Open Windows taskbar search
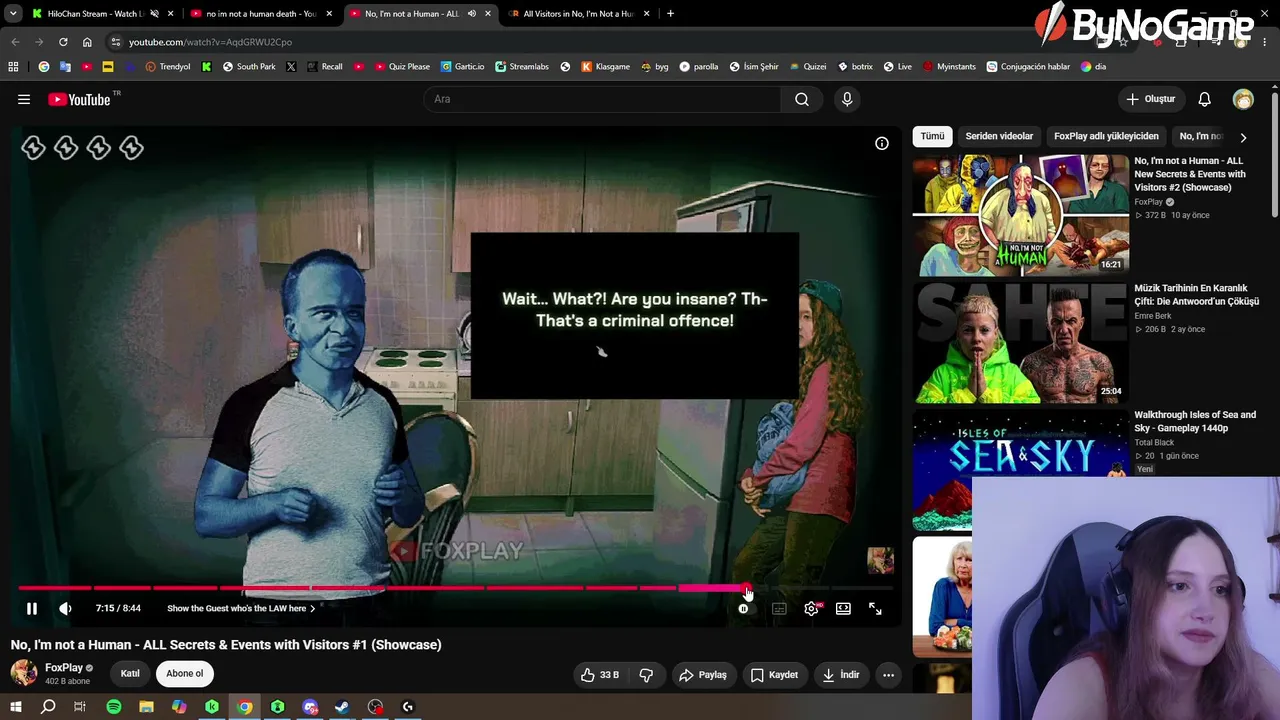This screenshot has width=1280, height=720. coord(48,707)
